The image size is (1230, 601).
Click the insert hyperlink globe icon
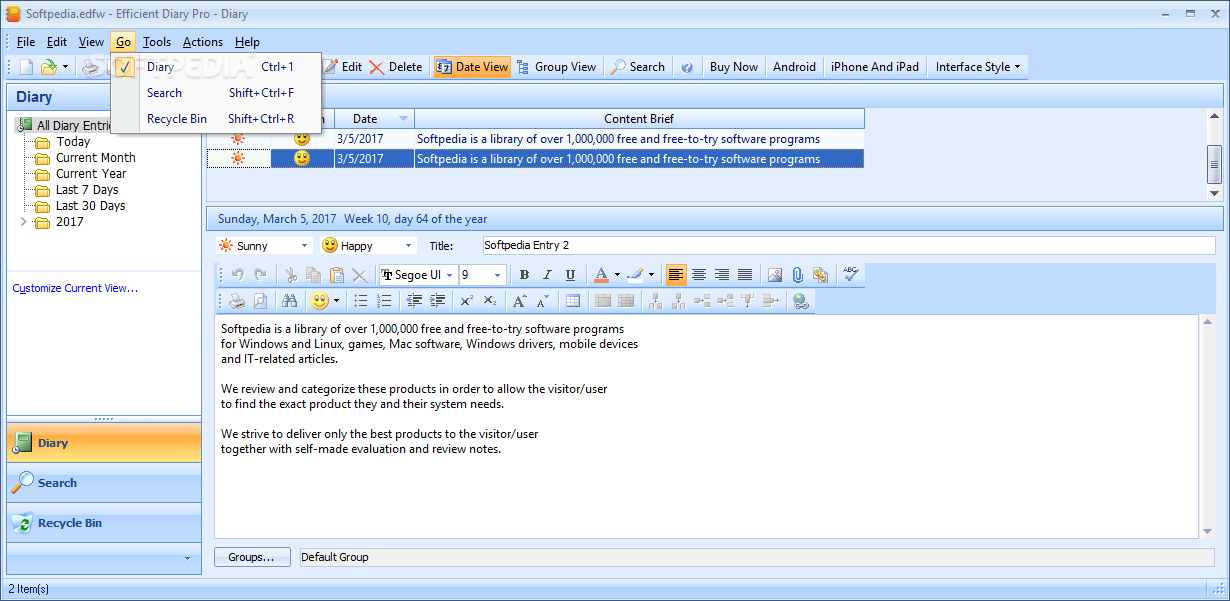[x=800, y=300]
